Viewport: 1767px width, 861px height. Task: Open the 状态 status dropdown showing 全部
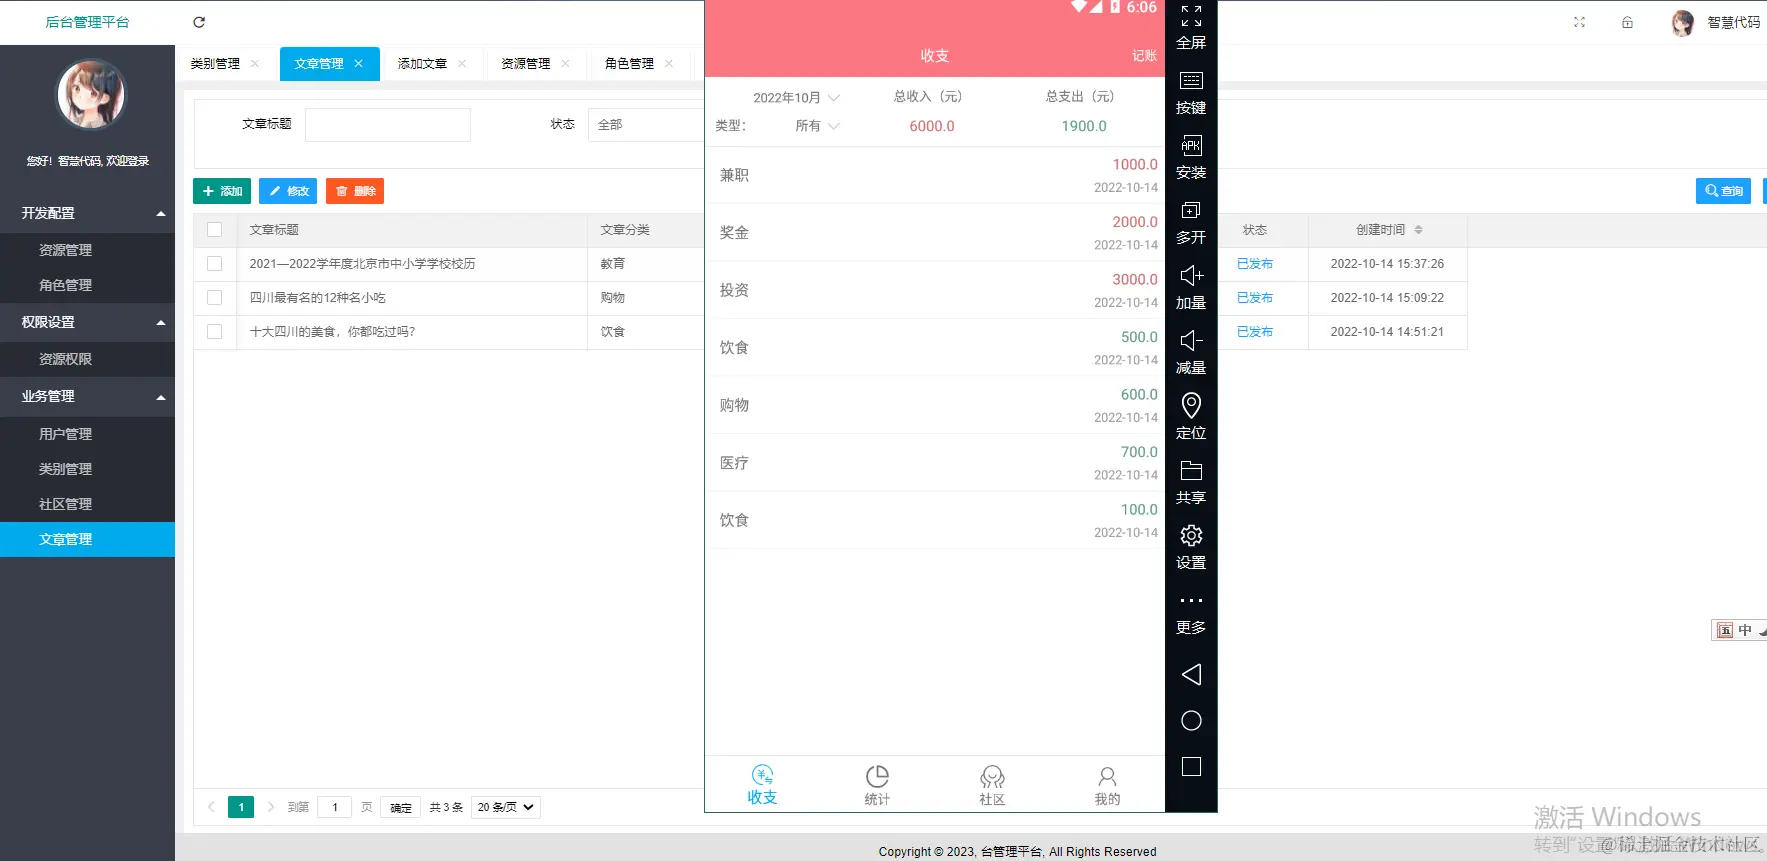click(x=646, y=125)
